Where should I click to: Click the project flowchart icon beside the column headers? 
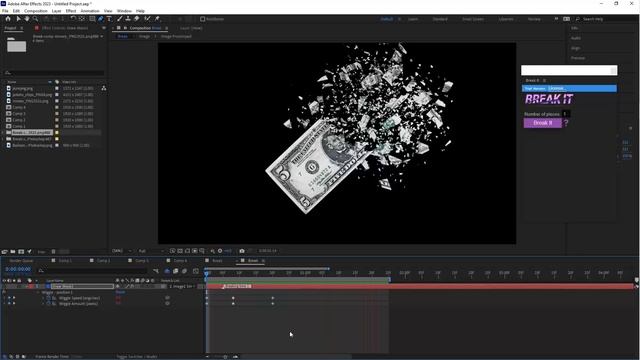click(x=104, y=88)
